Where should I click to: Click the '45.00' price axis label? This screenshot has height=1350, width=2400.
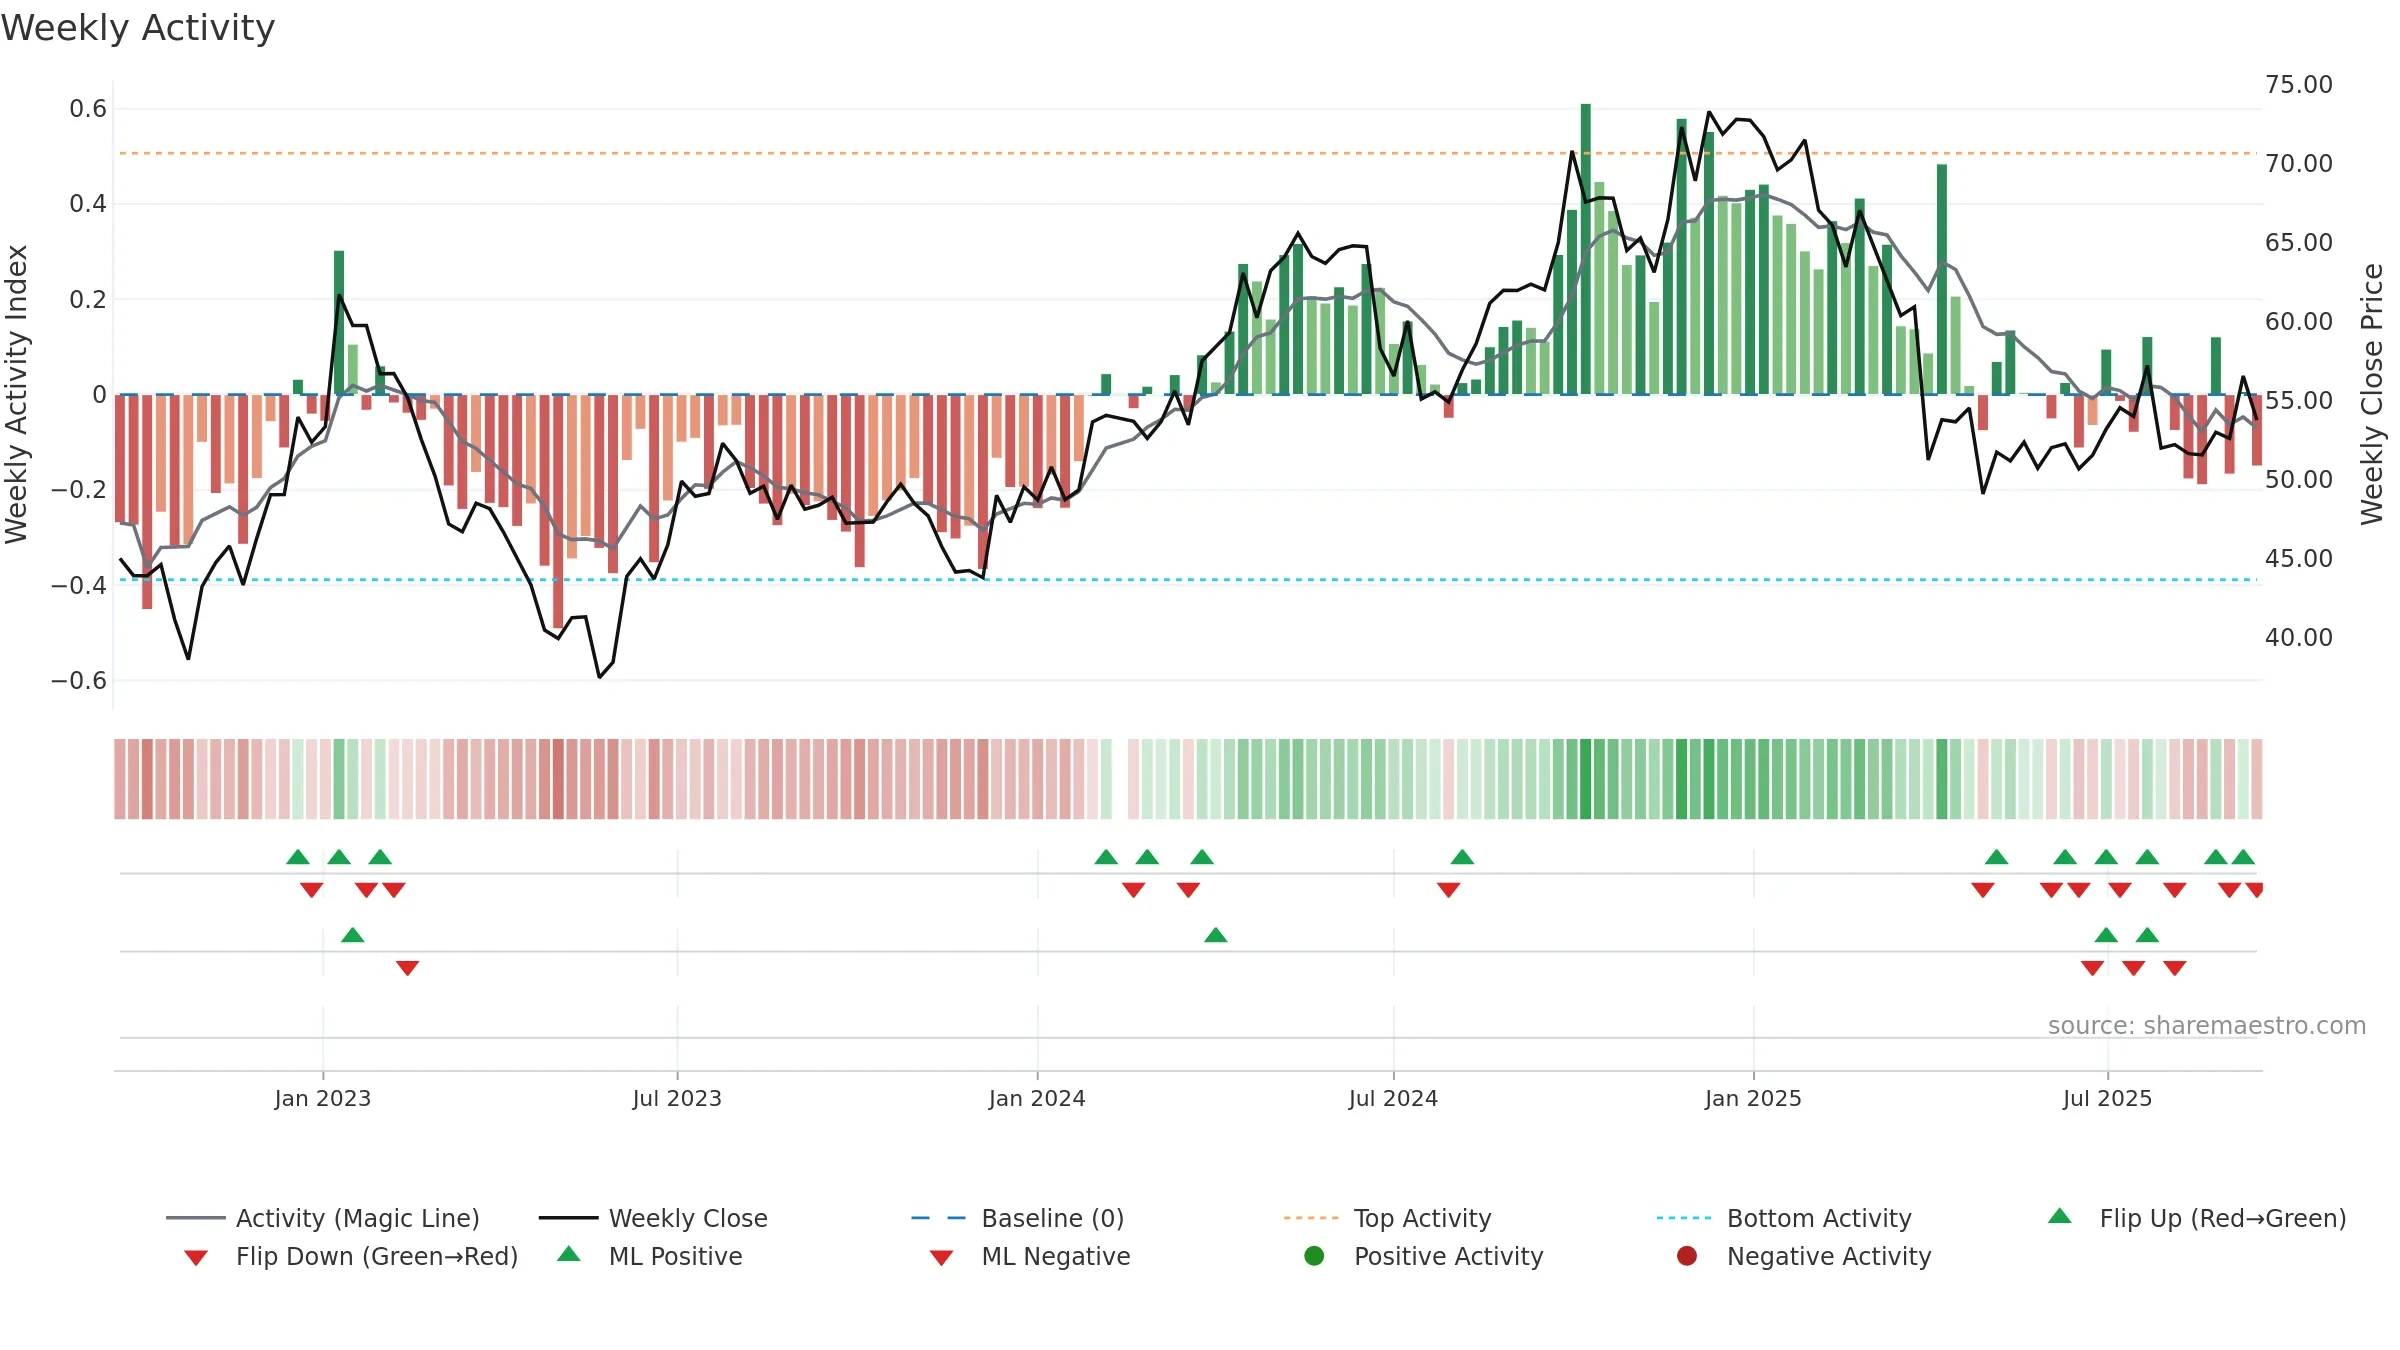(x=2299, y=558)
